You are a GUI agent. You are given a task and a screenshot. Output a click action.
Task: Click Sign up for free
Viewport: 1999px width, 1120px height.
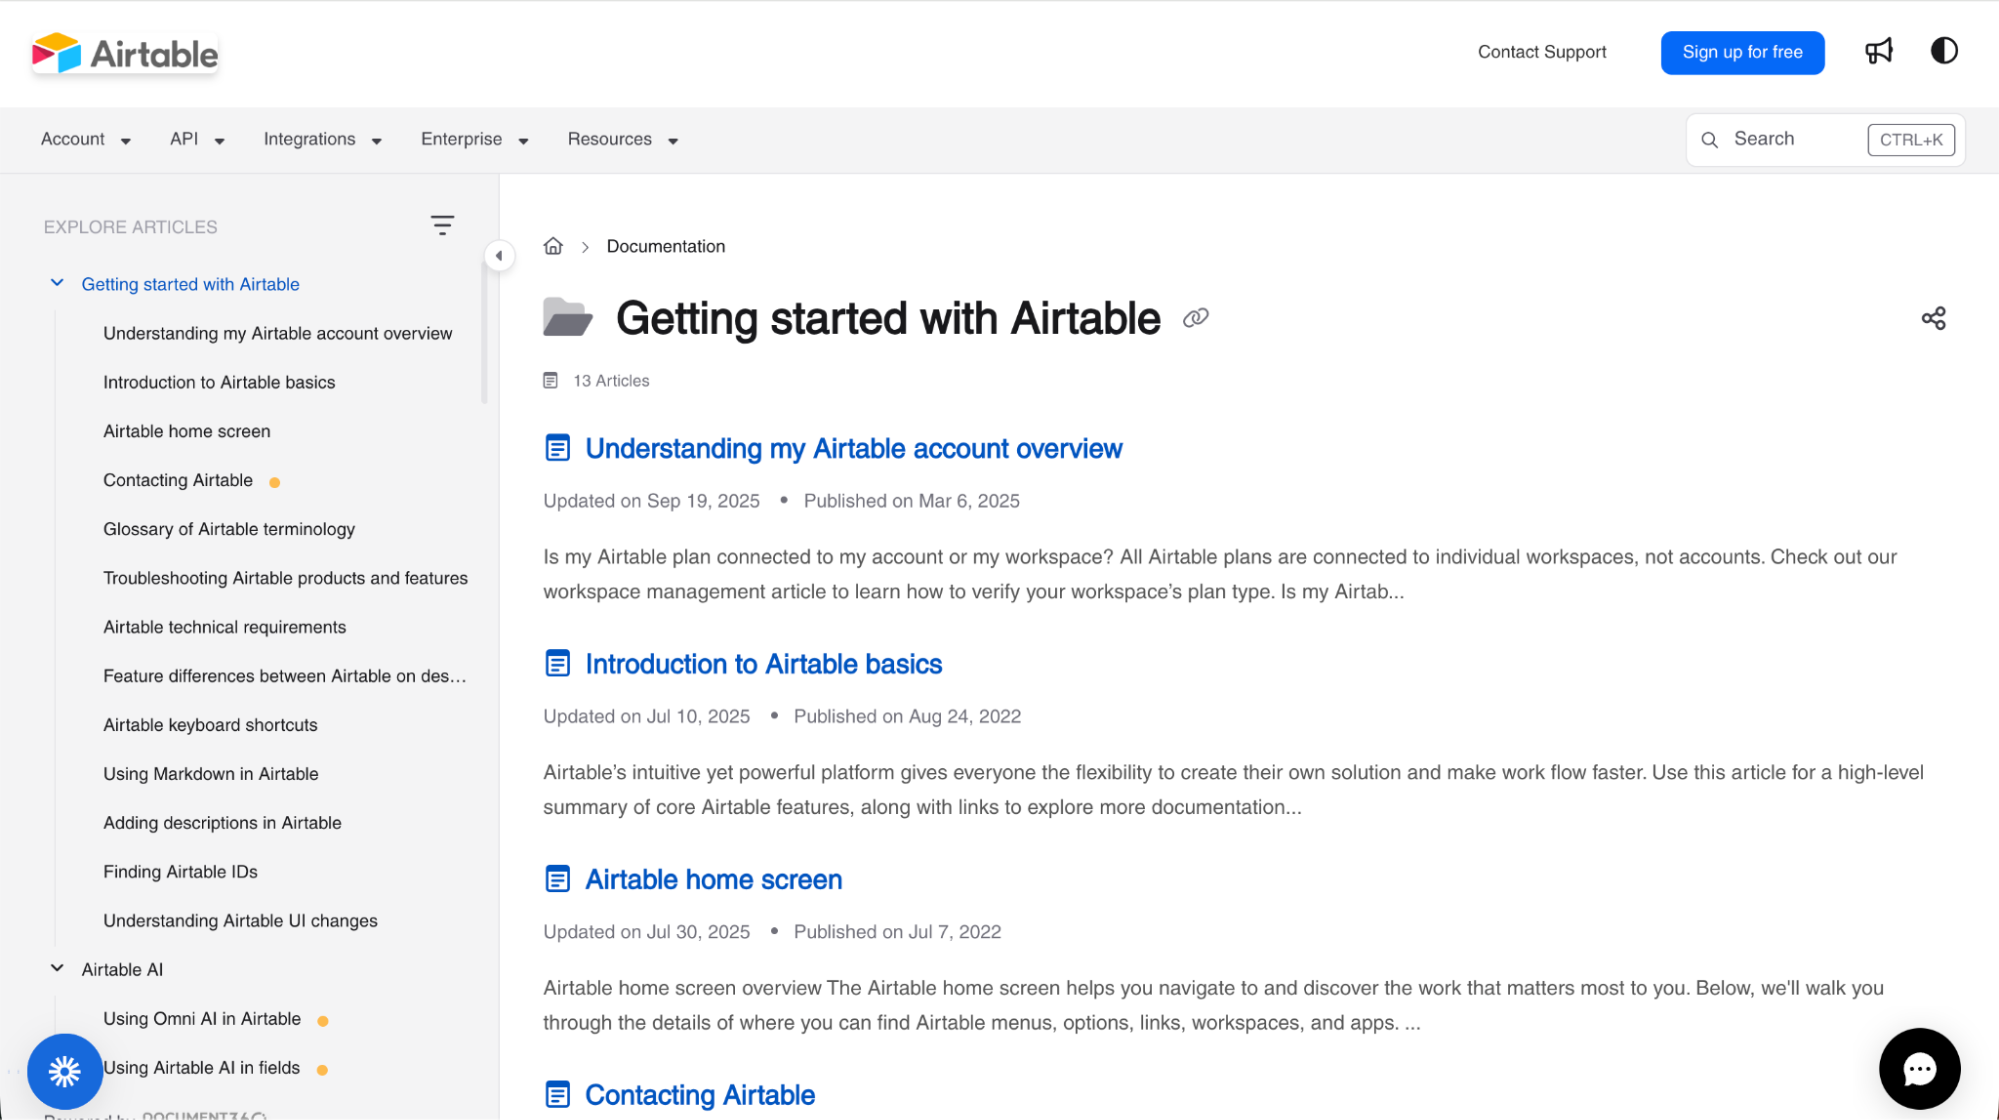pos(1742,52)
